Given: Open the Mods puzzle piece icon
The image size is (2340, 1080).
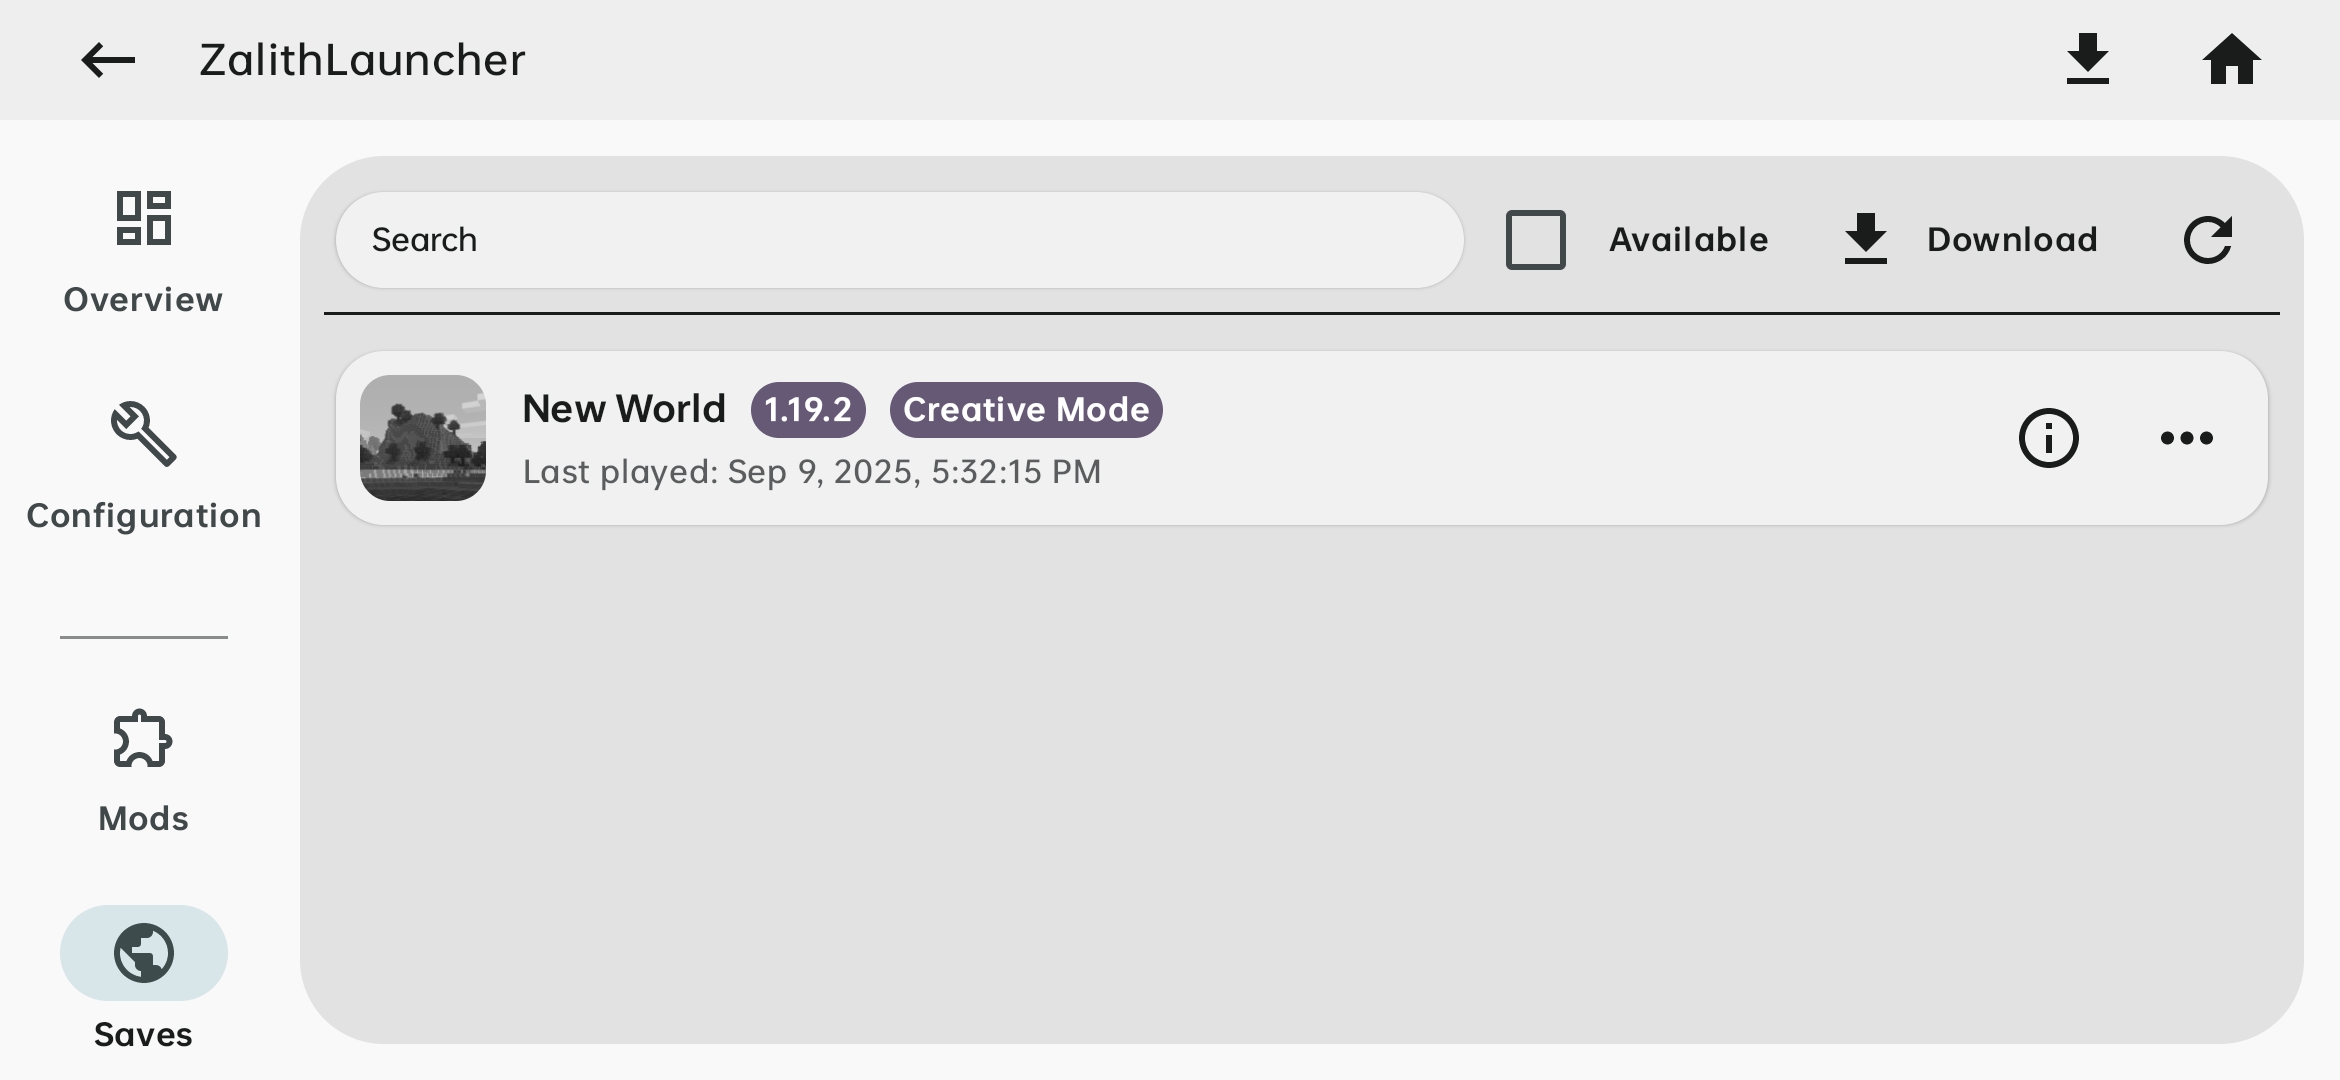Looking at the screenshot, I should tap(144, 739).
